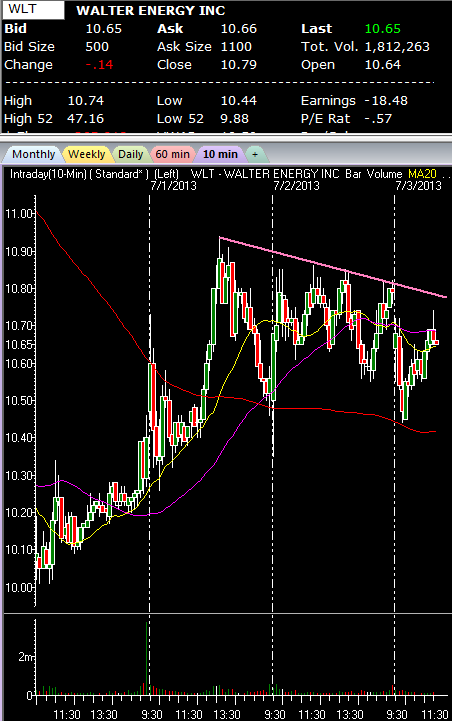Click the green Last price value
The width and height of the screenshot is (452, 721).
[x=383, y=29]
